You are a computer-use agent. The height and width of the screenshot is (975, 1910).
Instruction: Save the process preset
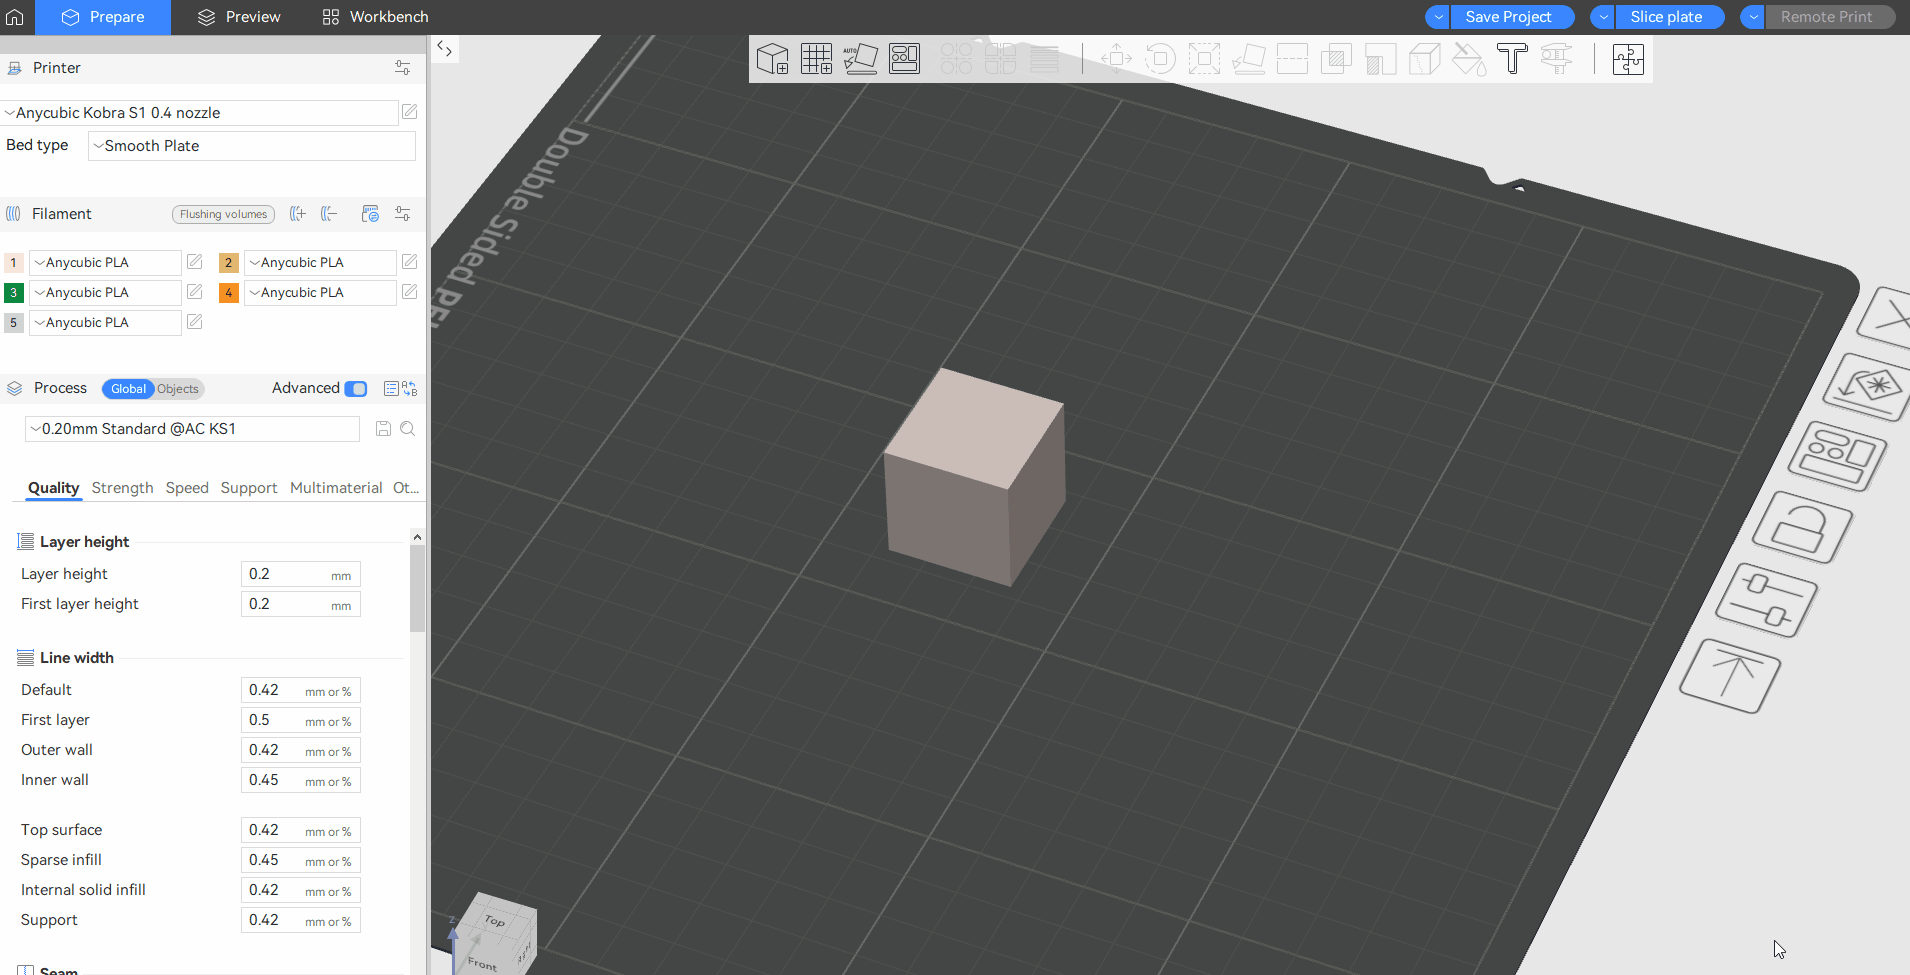tap(383, 429)
